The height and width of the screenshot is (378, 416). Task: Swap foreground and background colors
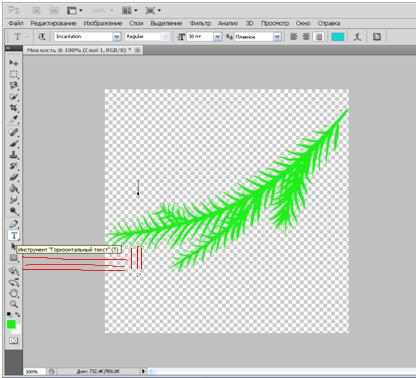[17, 314]
